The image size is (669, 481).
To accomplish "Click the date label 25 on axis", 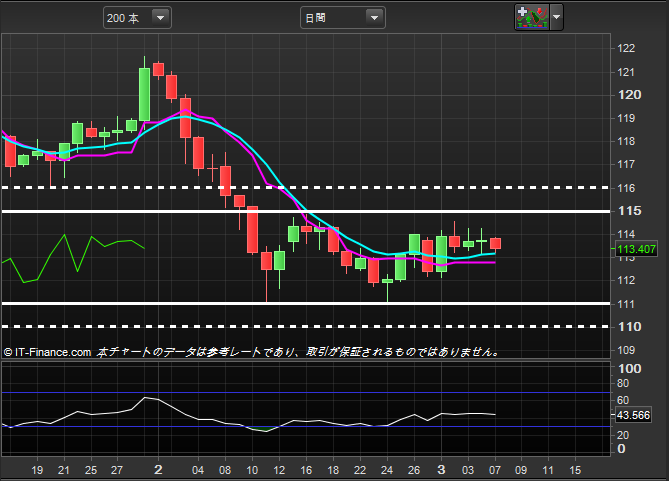I will (x=91, y=470).
